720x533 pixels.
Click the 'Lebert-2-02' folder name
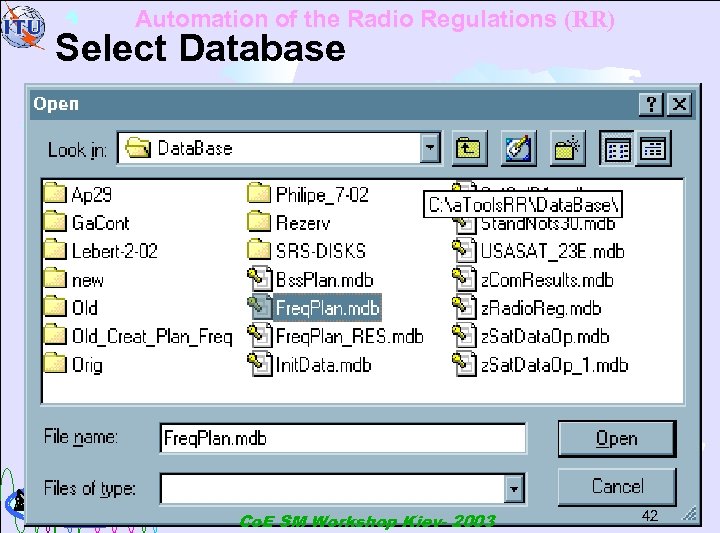(x=115, y=251)
